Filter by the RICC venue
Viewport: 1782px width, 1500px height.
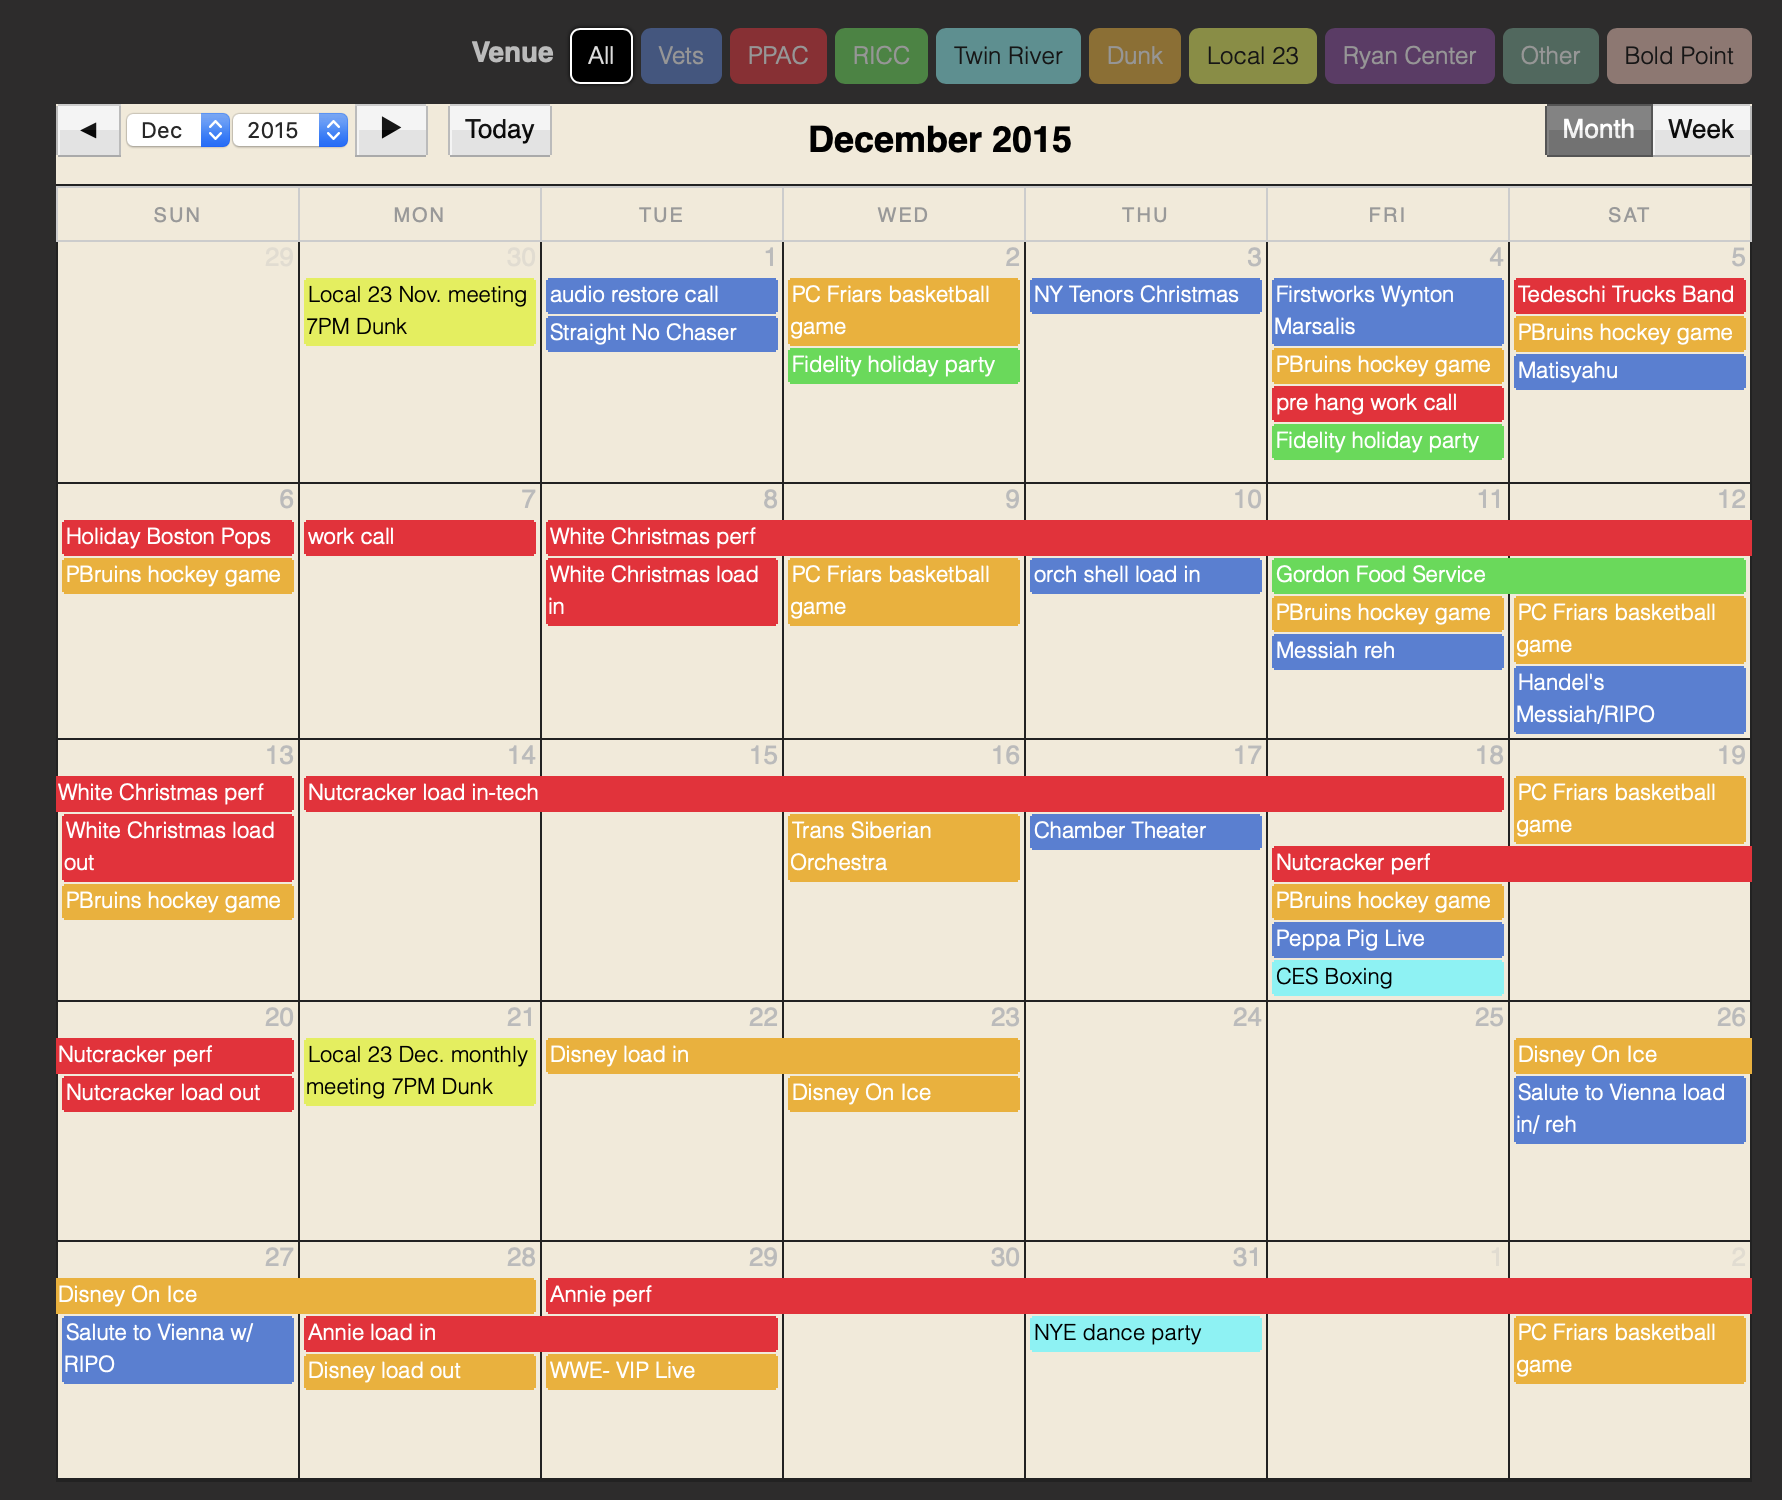(881, 56)
